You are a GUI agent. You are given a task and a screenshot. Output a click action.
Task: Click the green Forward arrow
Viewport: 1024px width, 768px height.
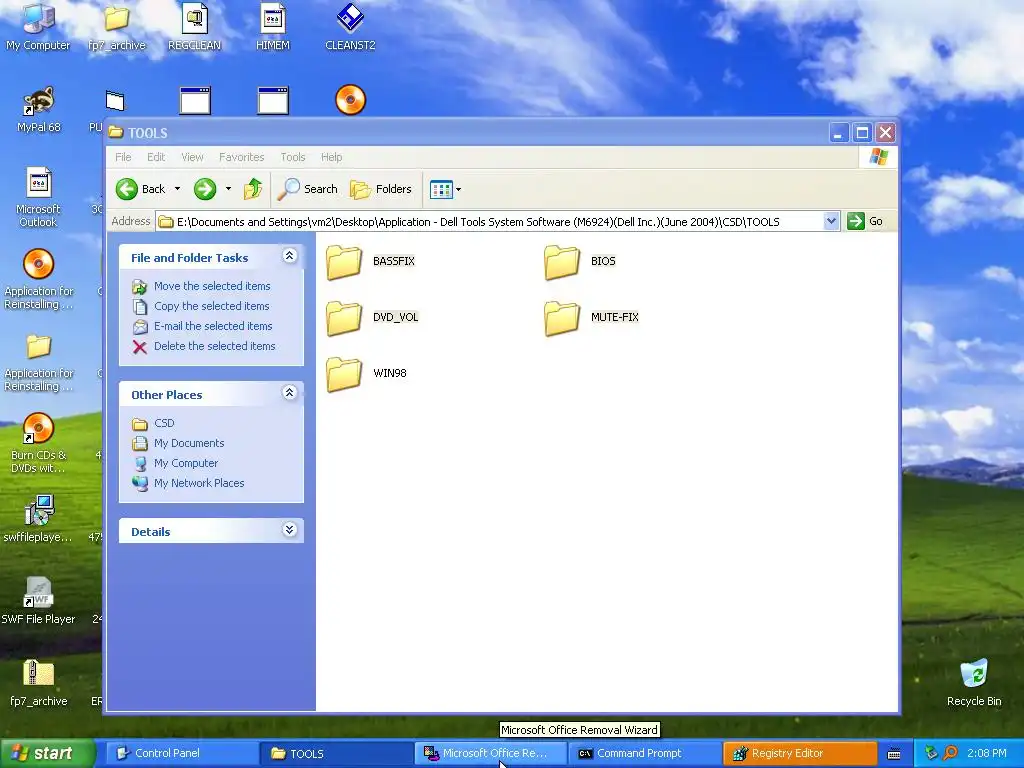205,189
